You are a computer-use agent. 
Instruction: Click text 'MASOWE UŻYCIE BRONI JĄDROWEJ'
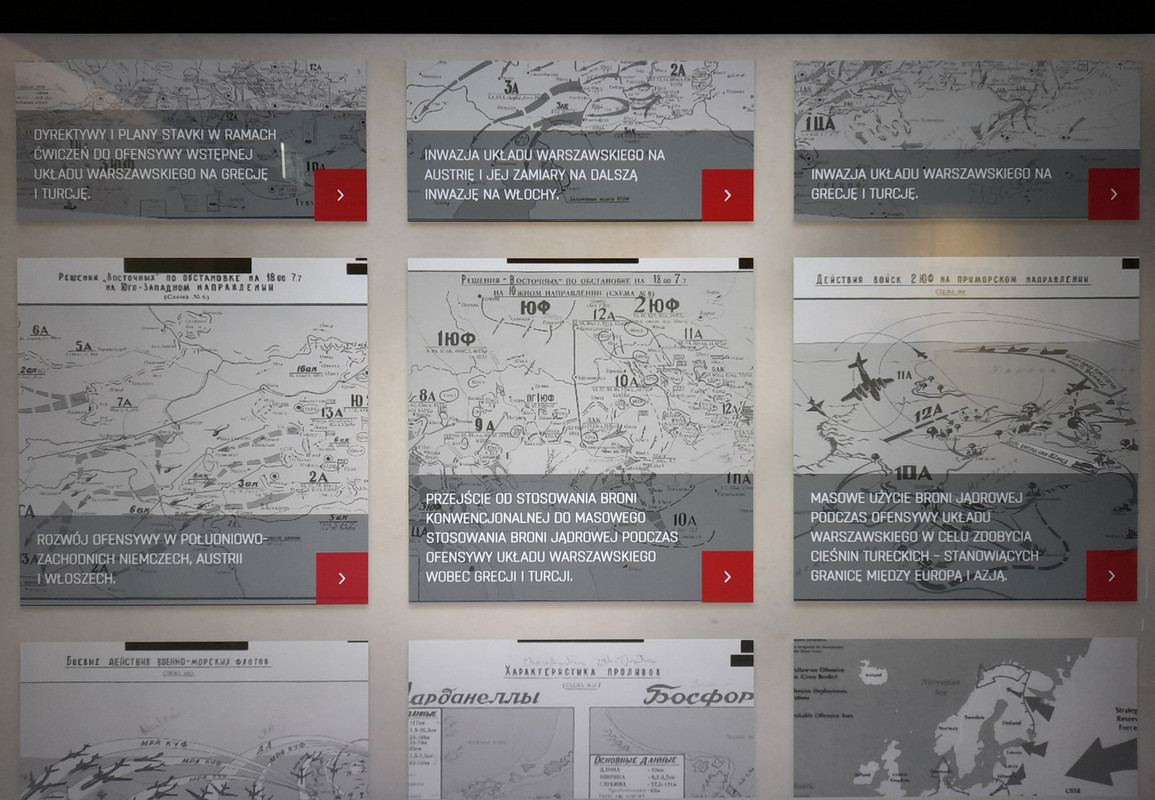point(916,498)
